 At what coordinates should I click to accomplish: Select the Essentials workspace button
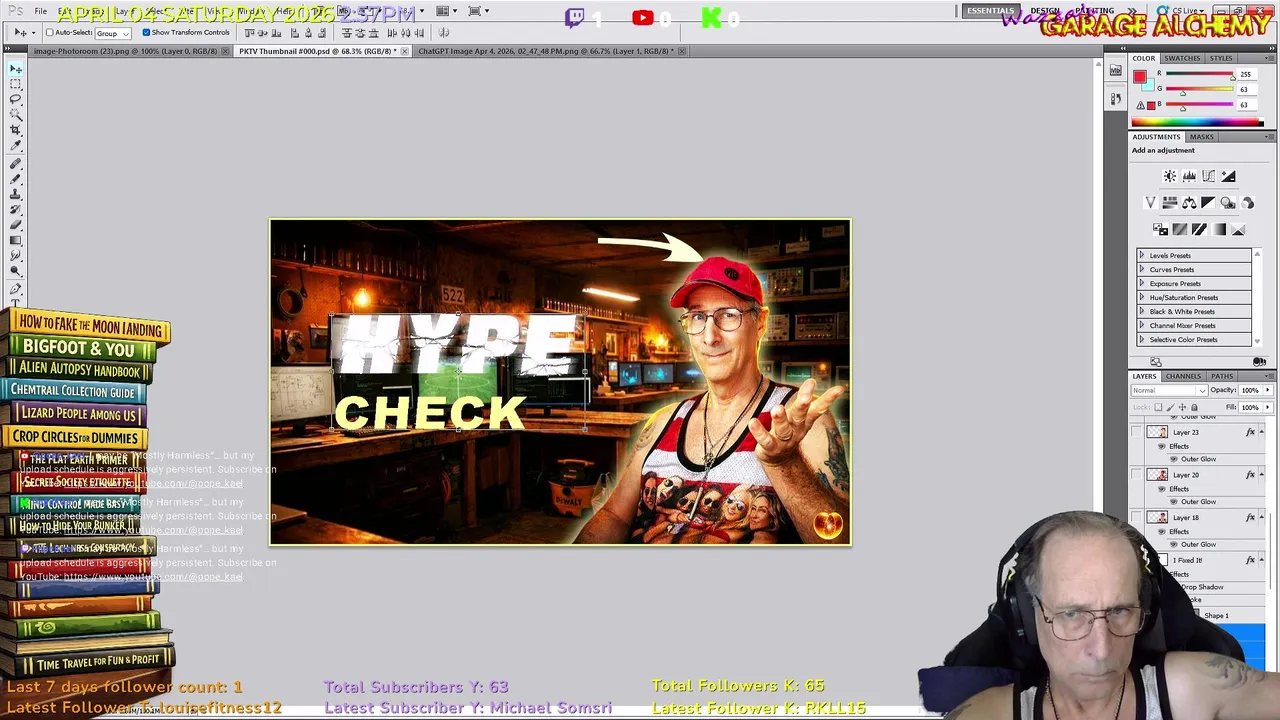[x=990, y=11]
